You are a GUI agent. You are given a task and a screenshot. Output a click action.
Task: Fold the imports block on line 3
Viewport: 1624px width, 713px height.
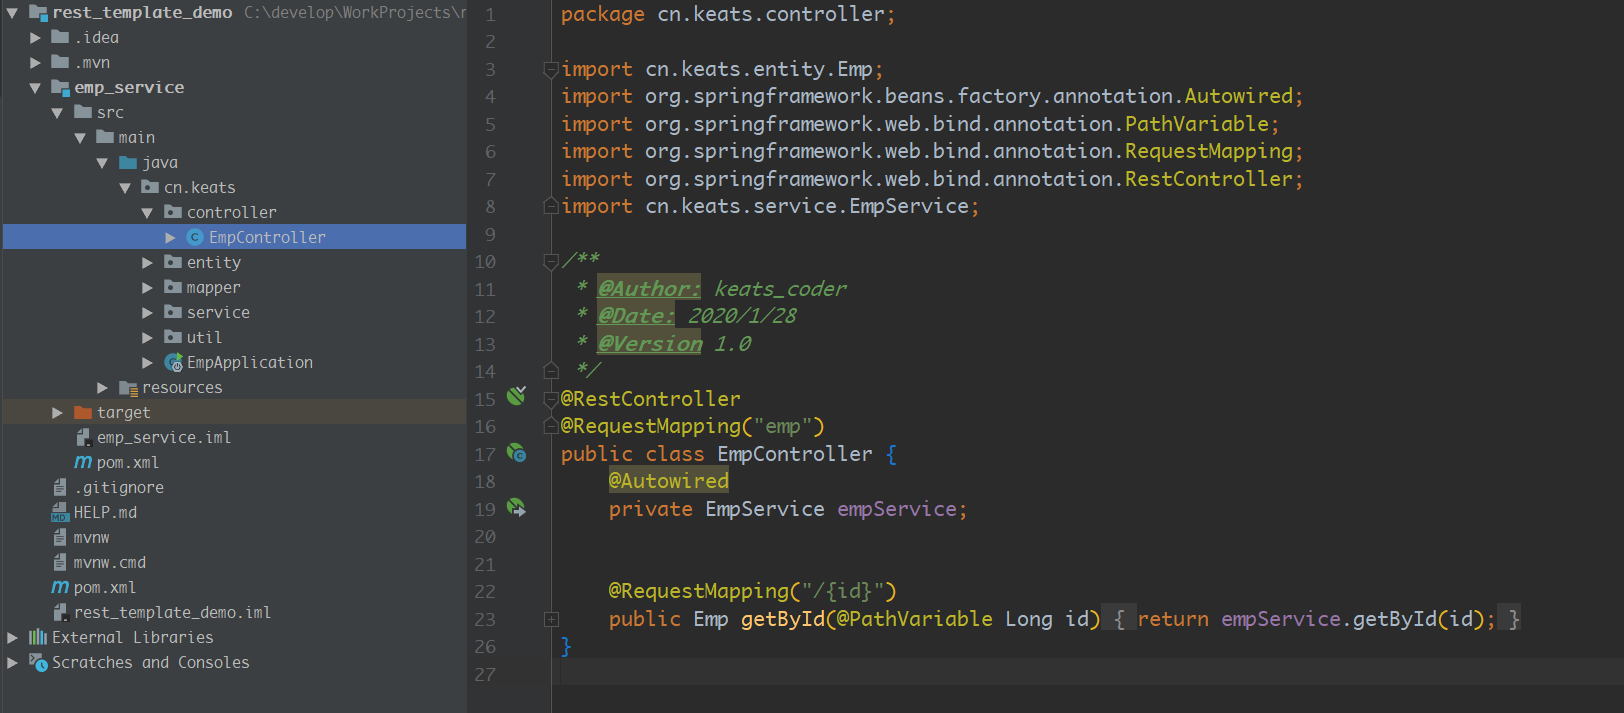pos(550,69)
